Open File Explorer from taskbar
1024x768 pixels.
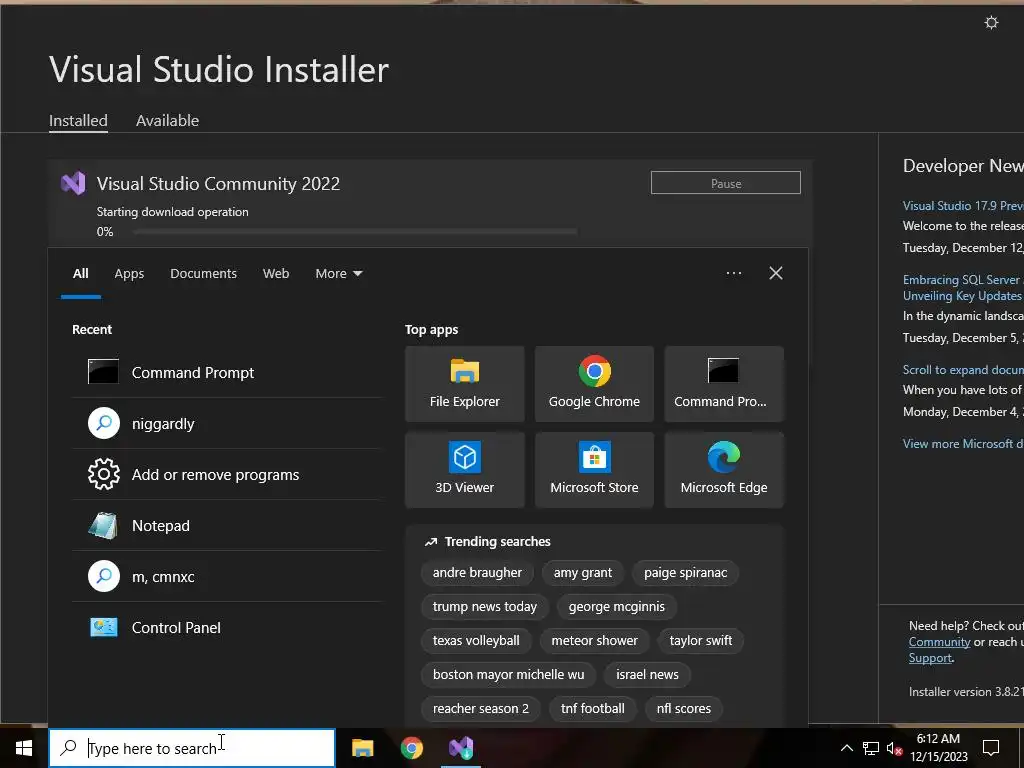coord(362,748)
